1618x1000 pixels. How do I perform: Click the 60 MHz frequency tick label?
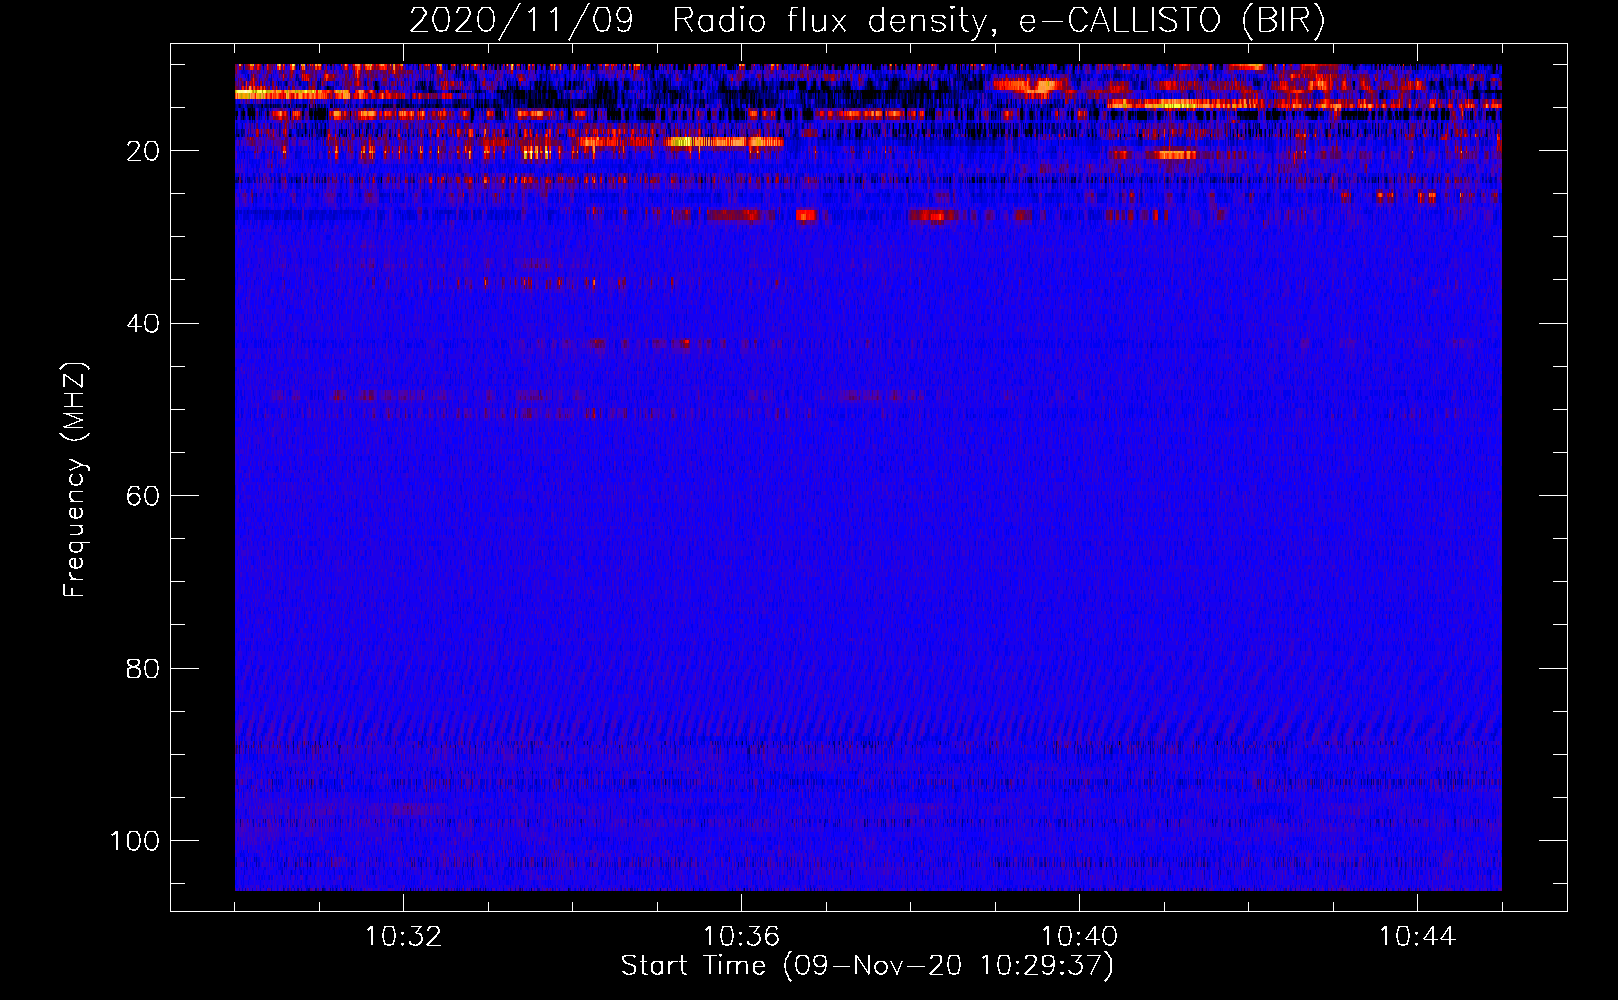(x=144, y=496)
